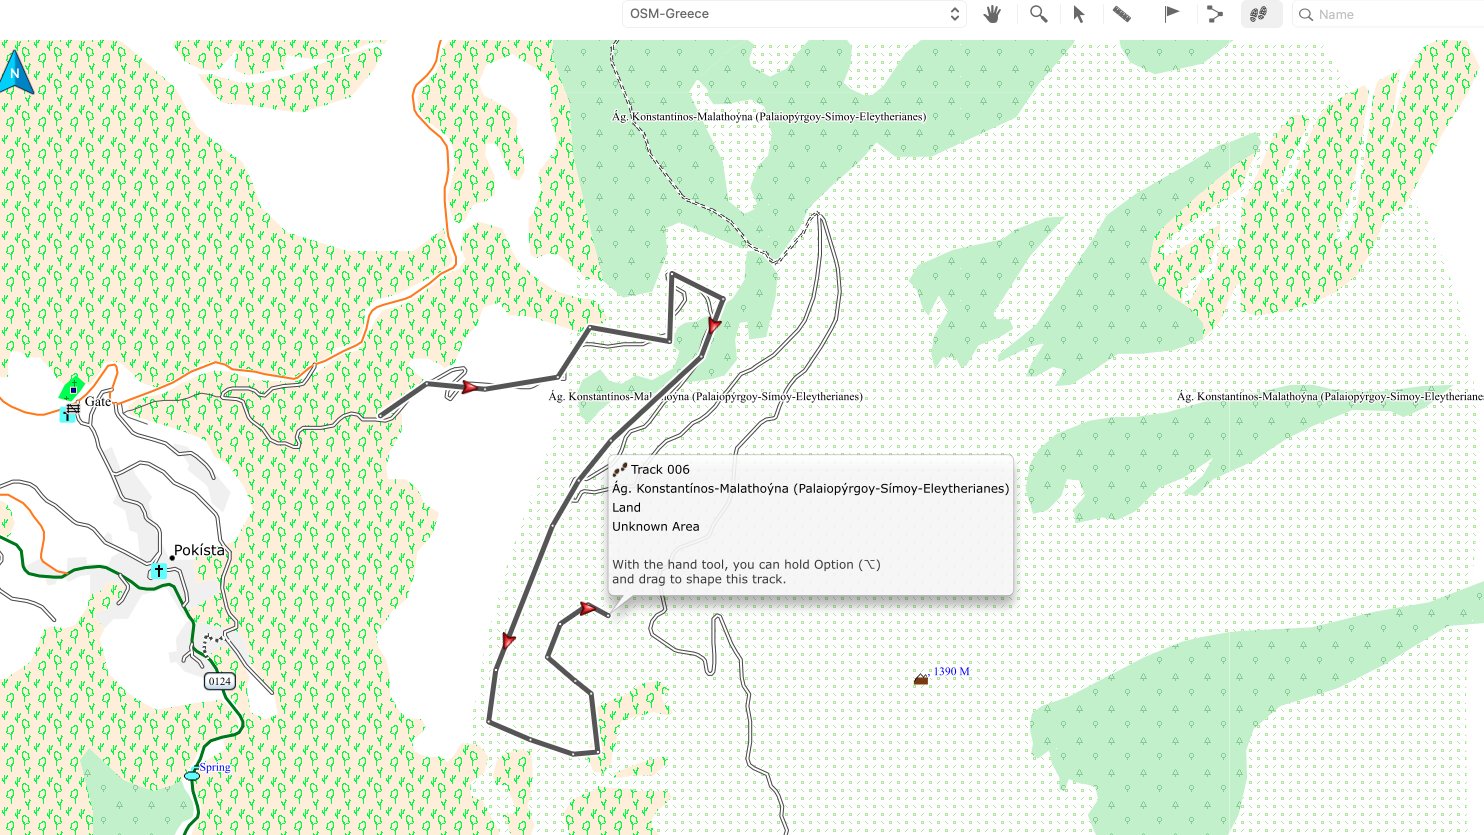
Task: Select the Measure ruler tool
Action: click(1122, 14)
